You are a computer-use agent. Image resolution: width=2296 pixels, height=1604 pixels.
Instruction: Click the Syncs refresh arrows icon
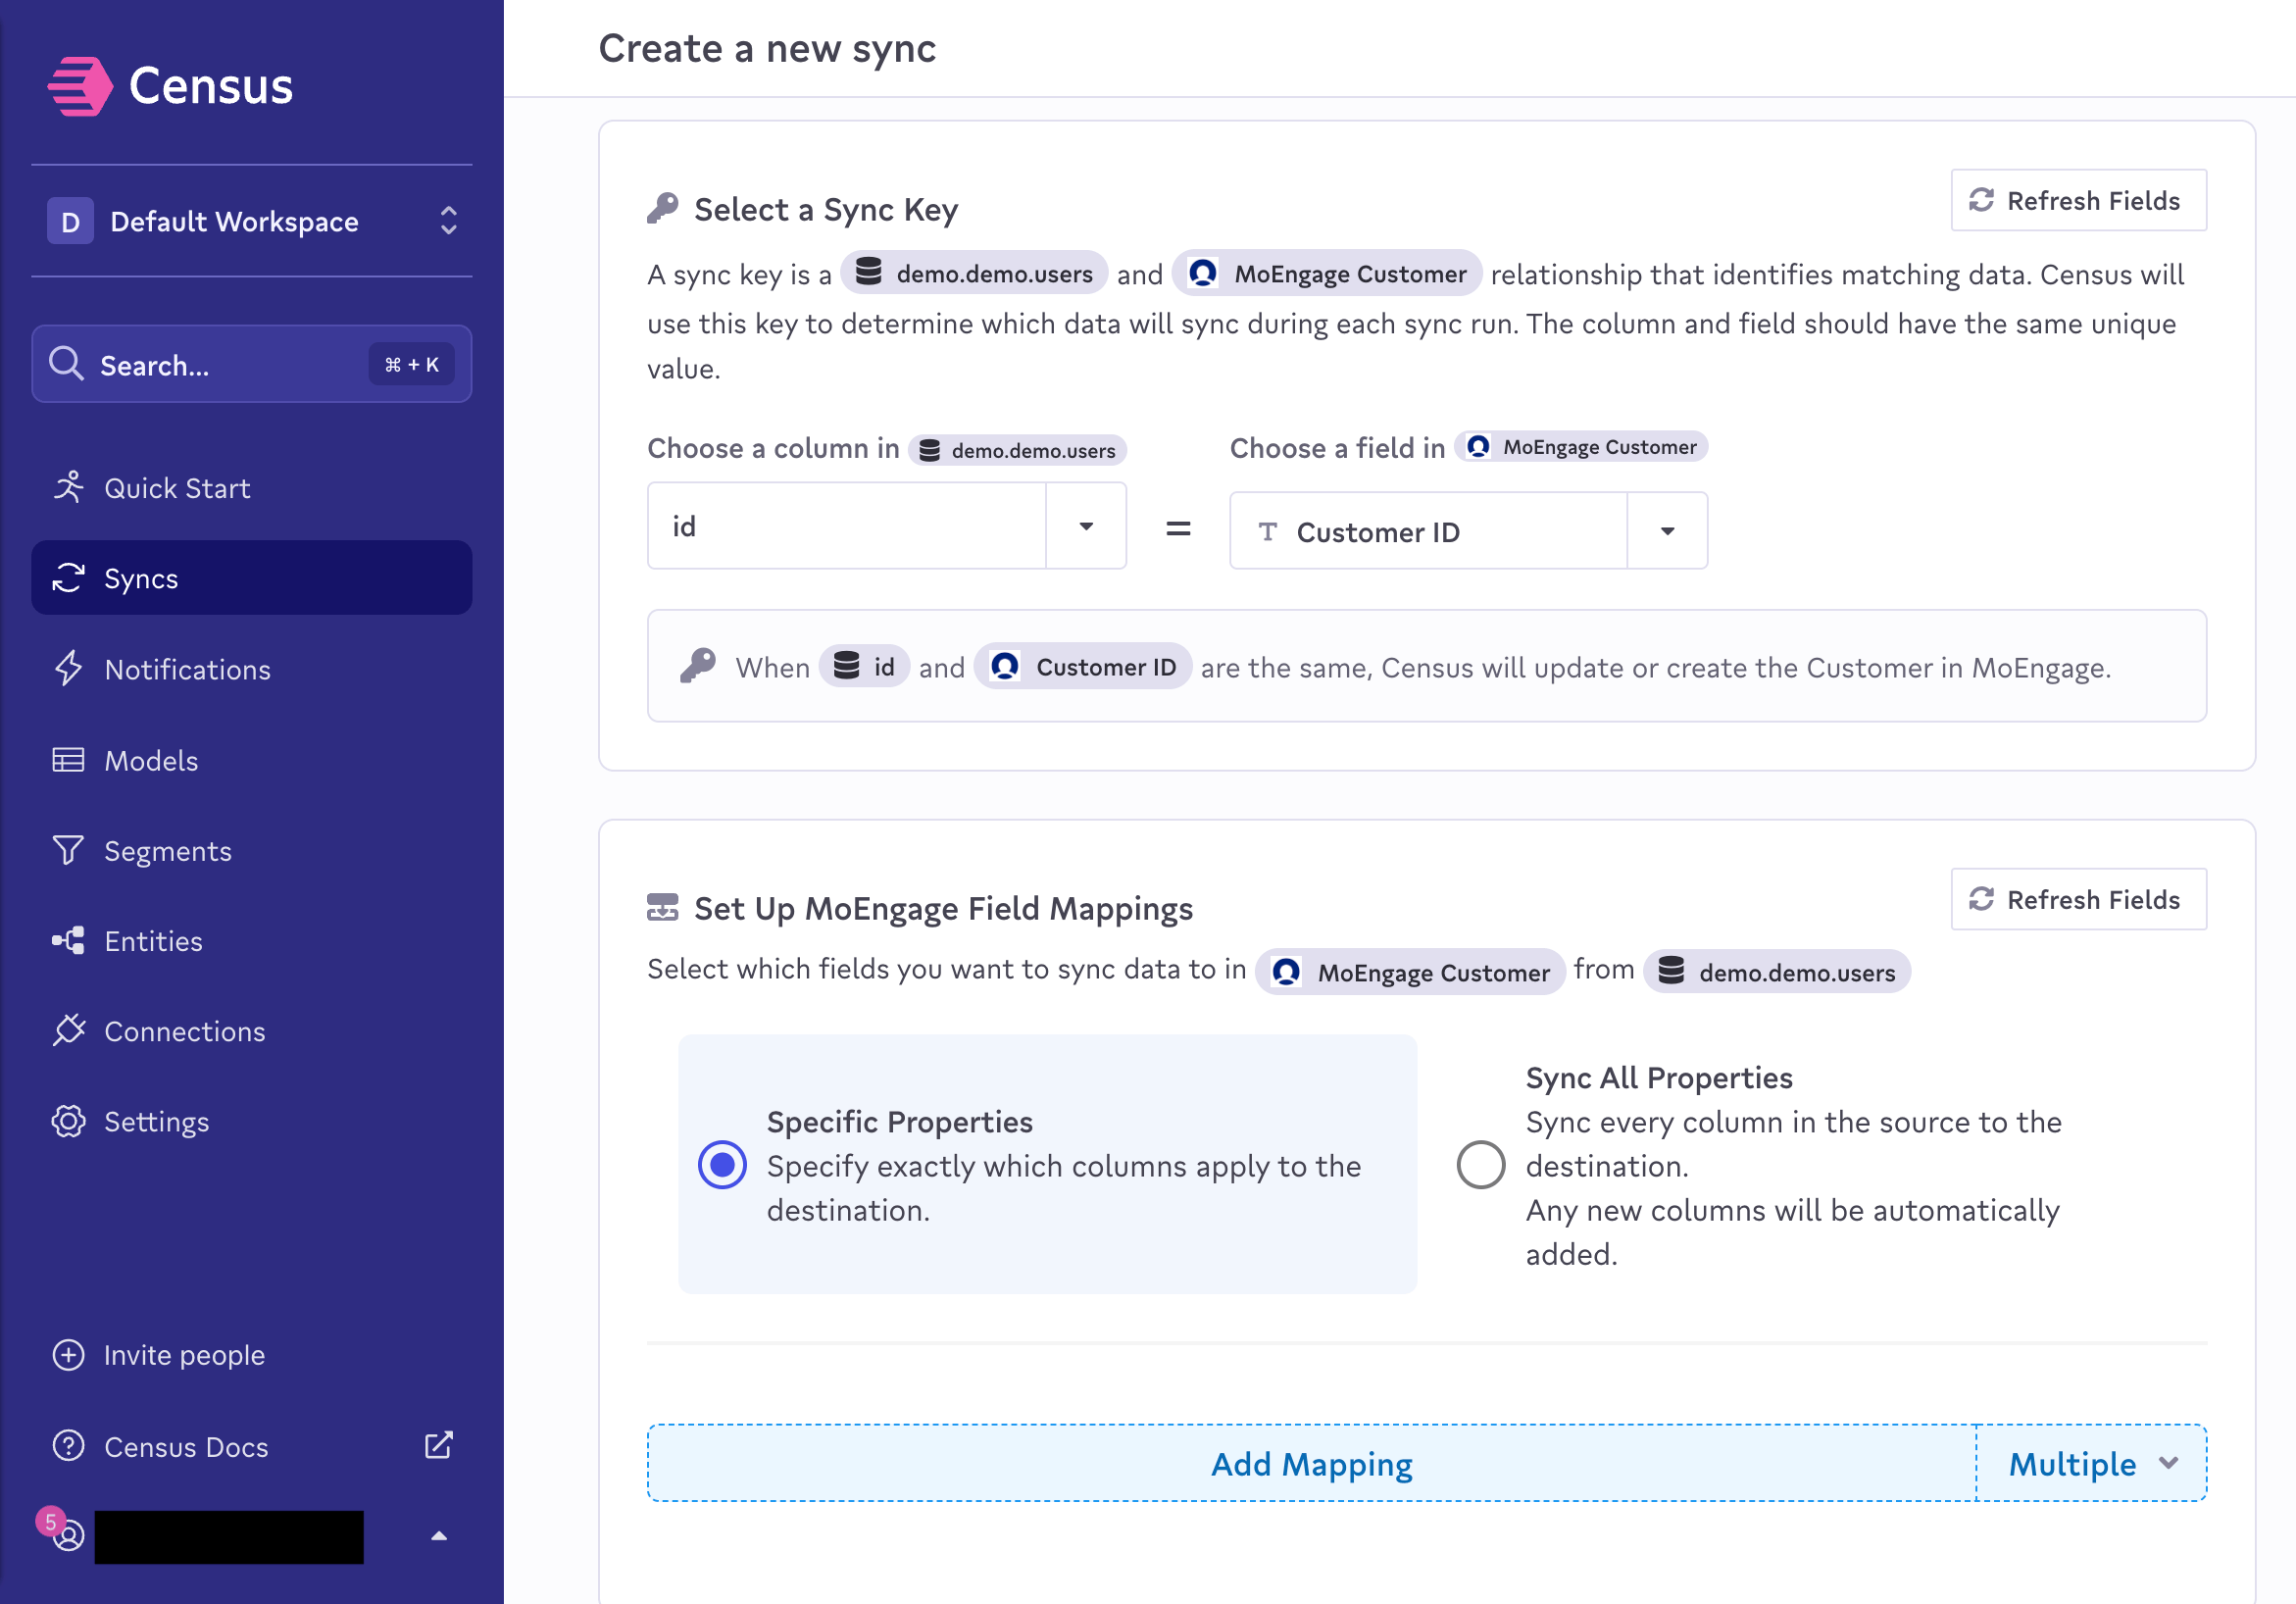(68, 577)
